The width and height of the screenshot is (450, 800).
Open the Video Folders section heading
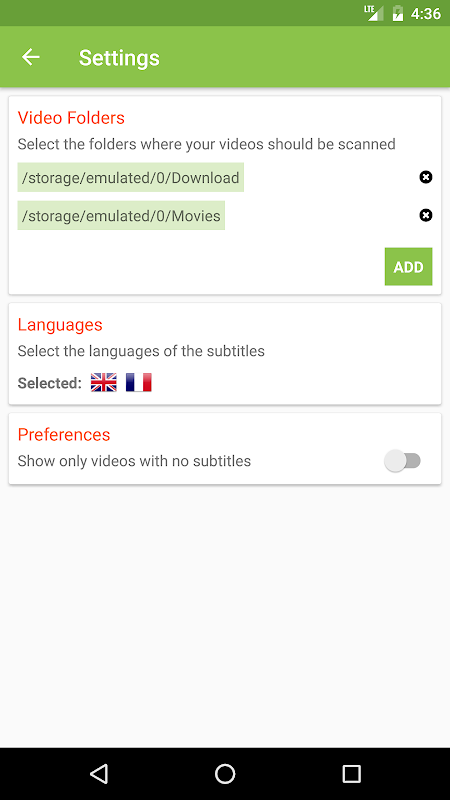click(71, 118)
